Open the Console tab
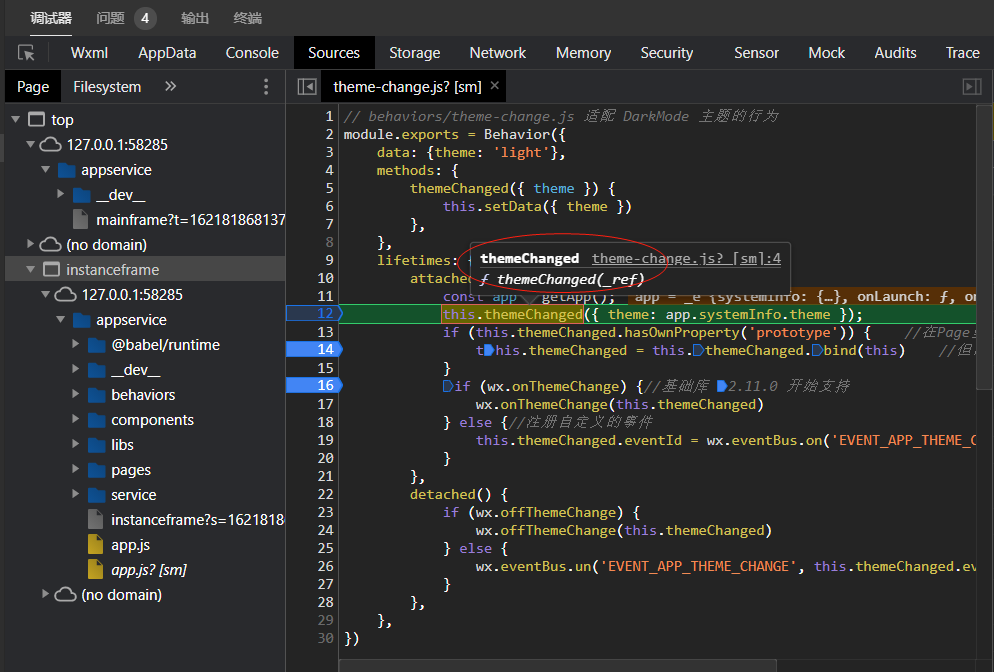The width and height of the screenshot is (994, 672). (x=252, y=53)
